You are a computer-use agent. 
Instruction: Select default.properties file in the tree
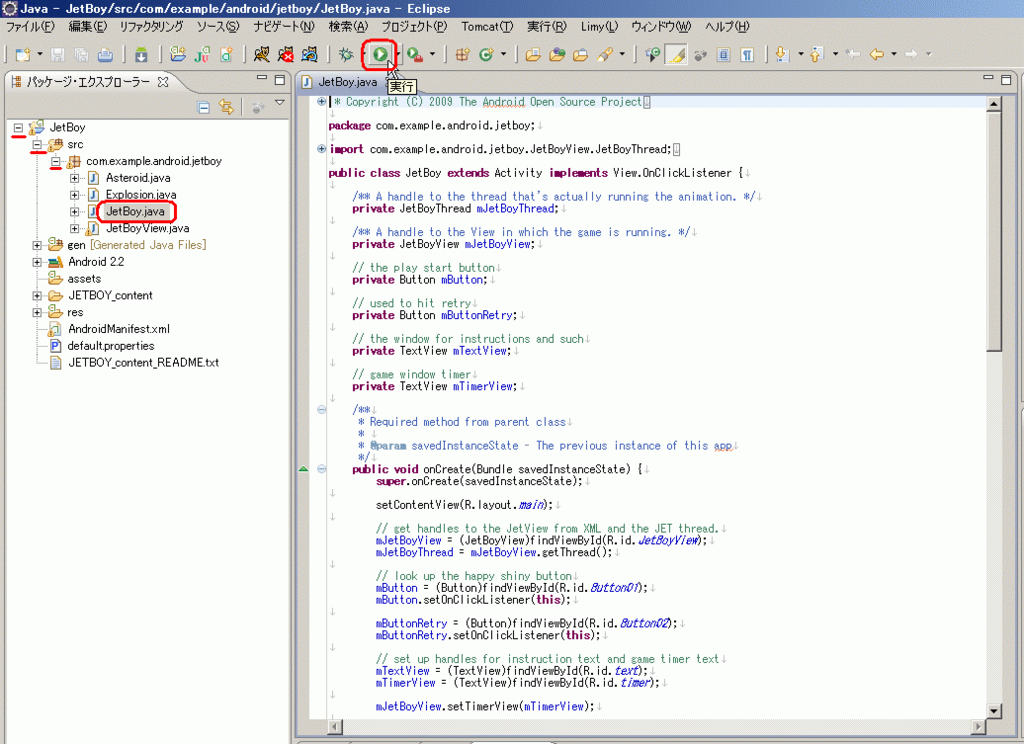click(x=111, y=346)
